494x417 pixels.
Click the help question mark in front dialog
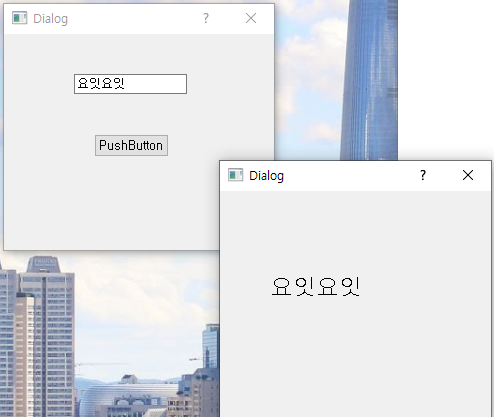pos(423,175)
